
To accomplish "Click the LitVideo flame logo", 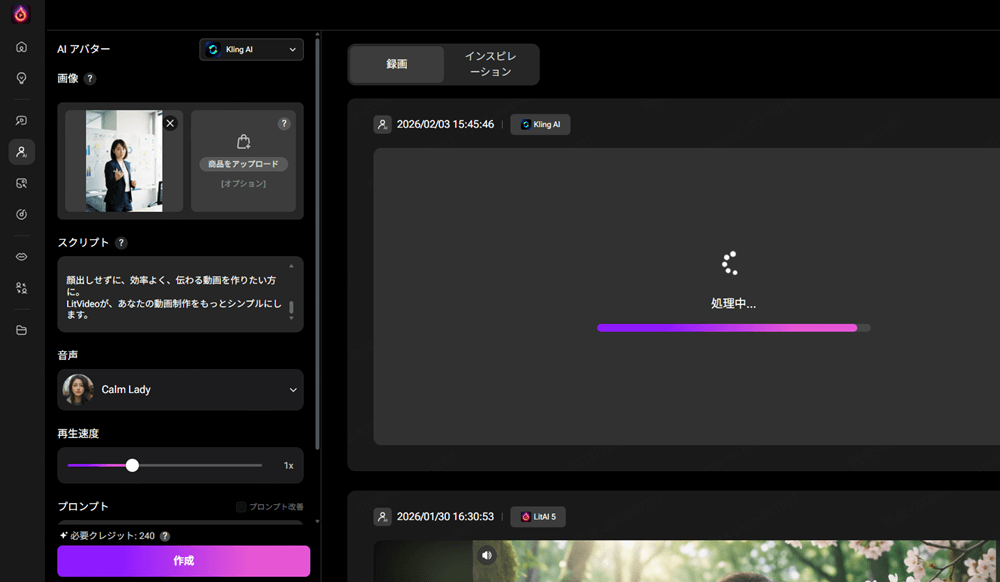I will point(21,14).
